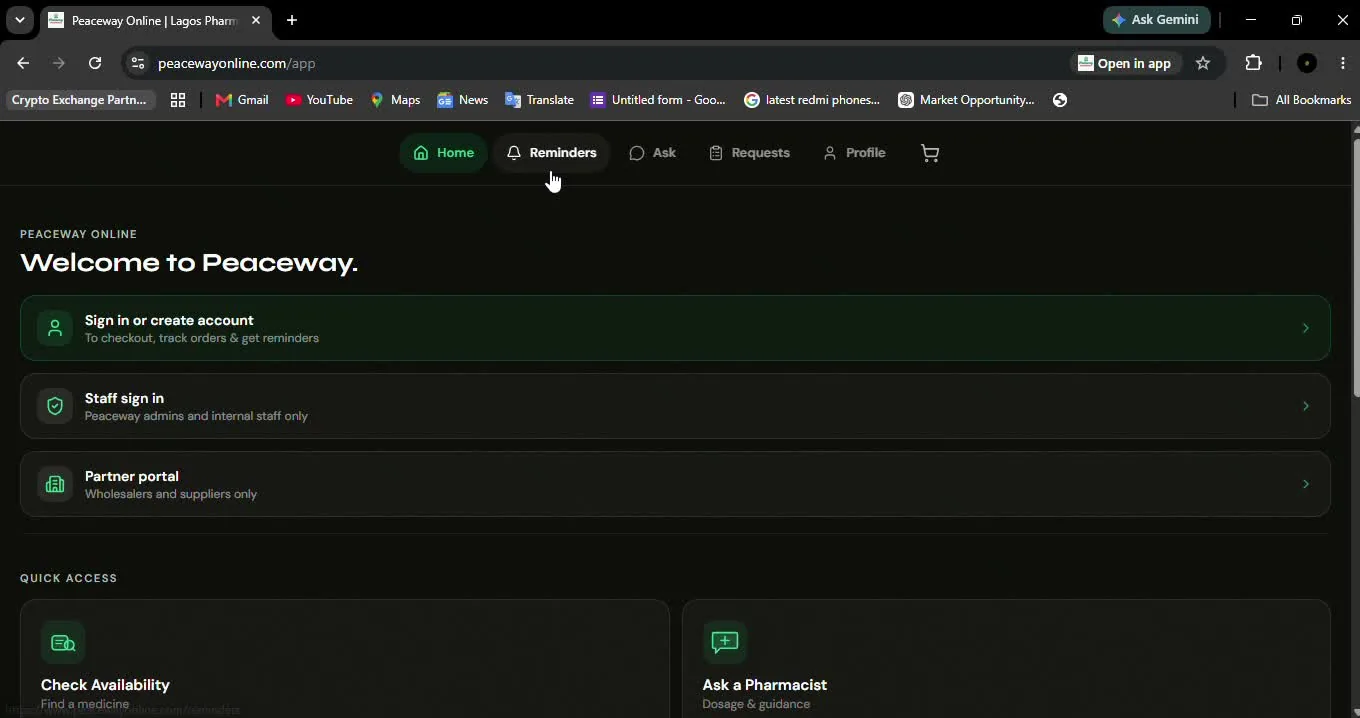Open the All Bookmarks folder
Screen dimensions: 1360x718
point(1301,100)
